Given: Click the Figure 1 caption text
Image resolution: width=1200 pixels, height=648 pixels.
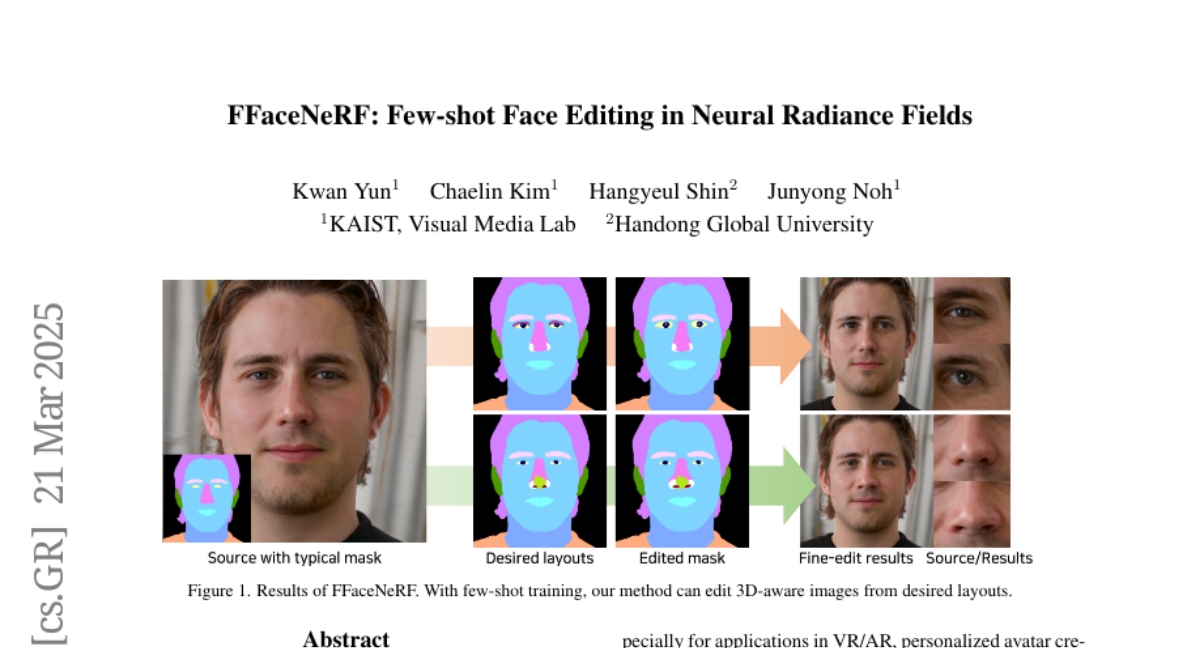Looking at the screenshot, I should coord(599,591).
